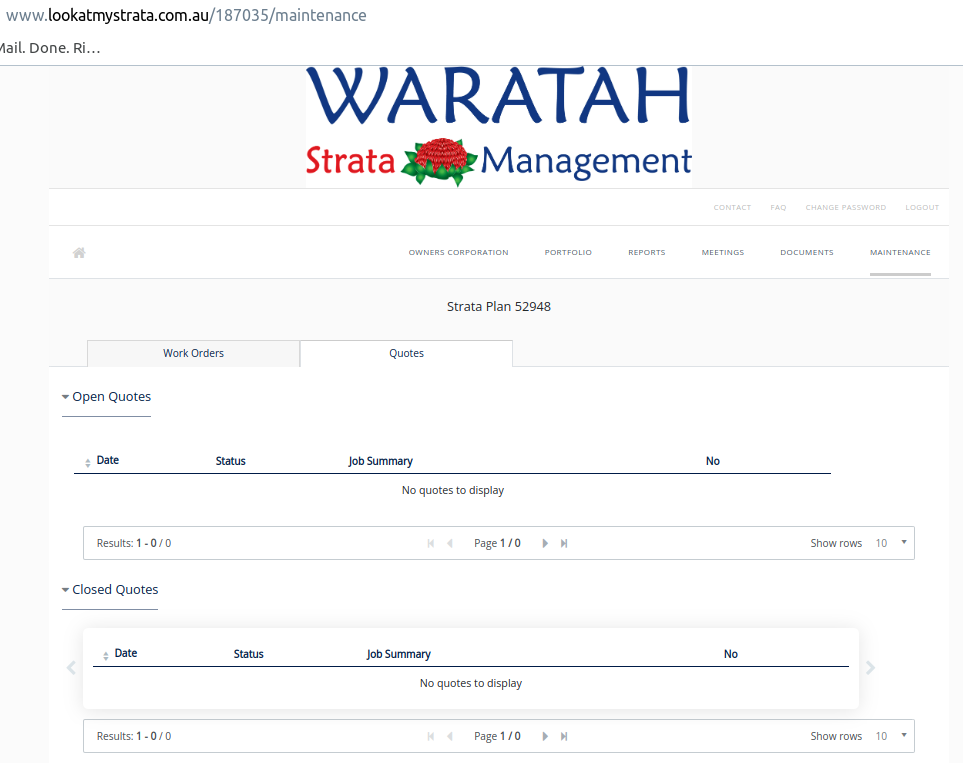Click Job Summary header in Closed Quotes

click(398, 654)
